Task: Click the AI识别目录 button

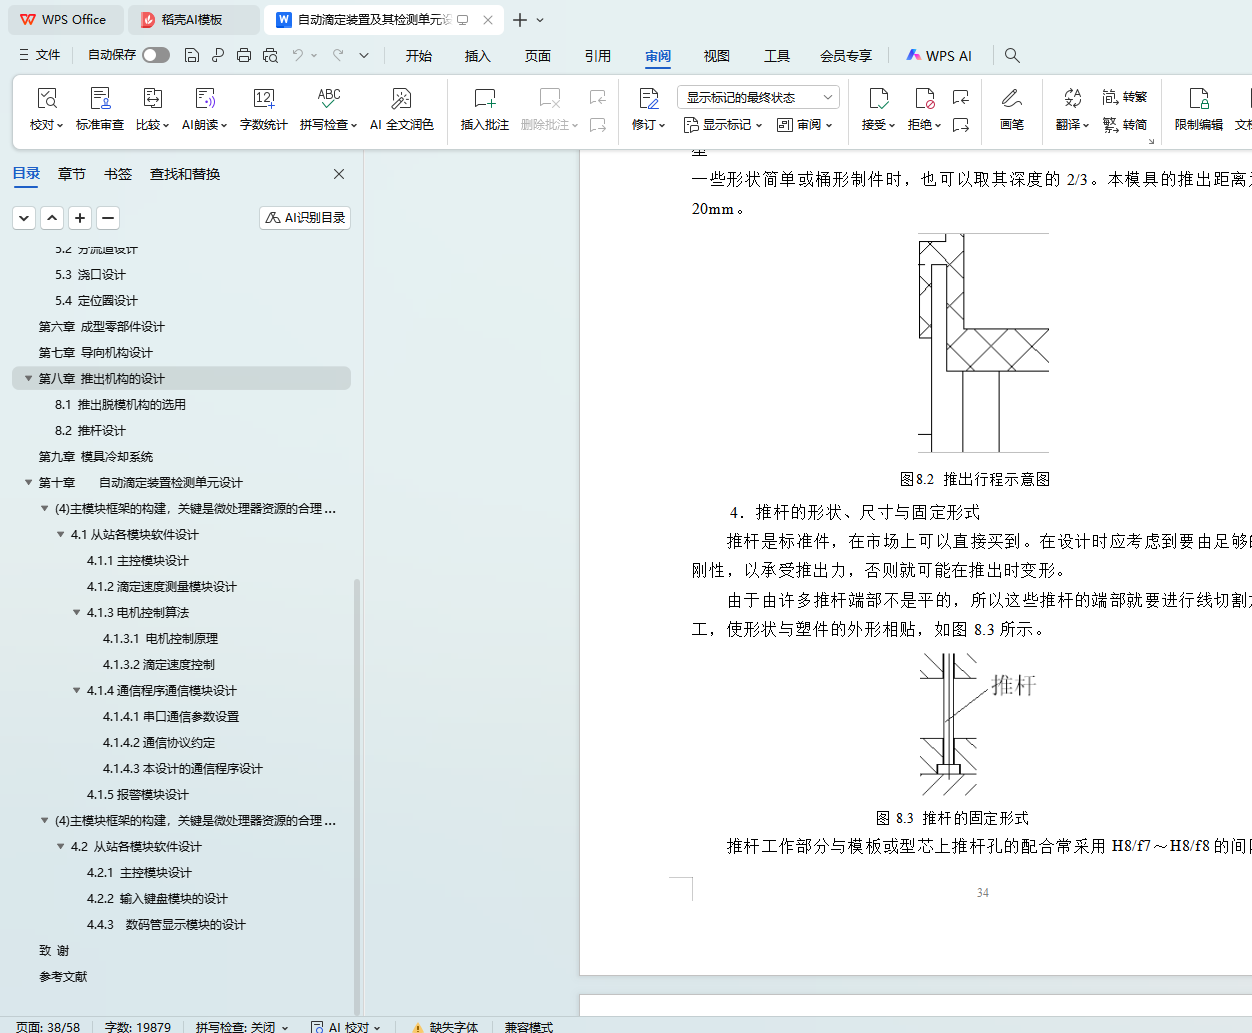Action: pos(305,218)
